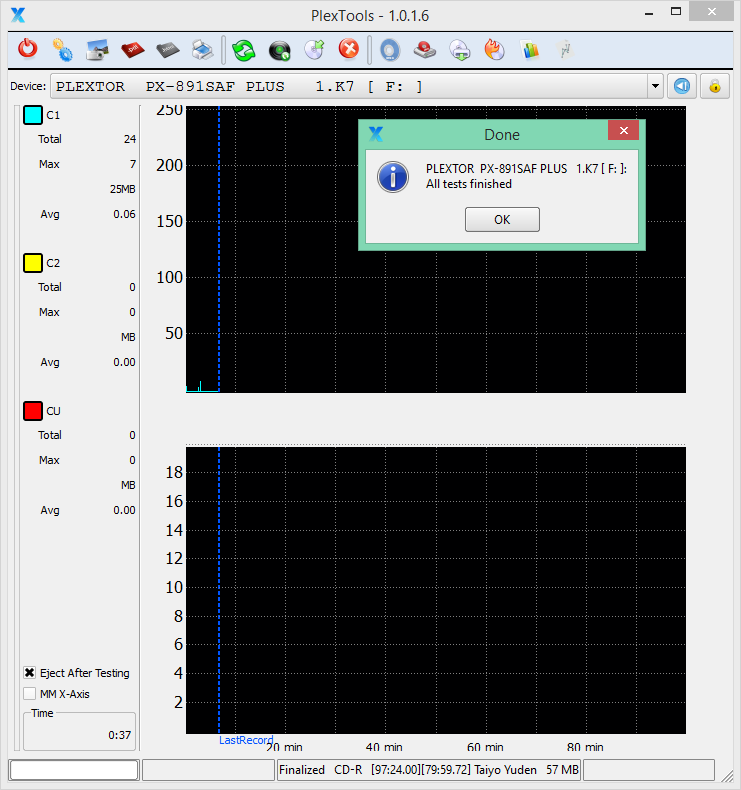Select the PLEXTOR PX-891SAF PLUS device combo box
This screenshot has height=790, width=741.
tap(356, 86)
